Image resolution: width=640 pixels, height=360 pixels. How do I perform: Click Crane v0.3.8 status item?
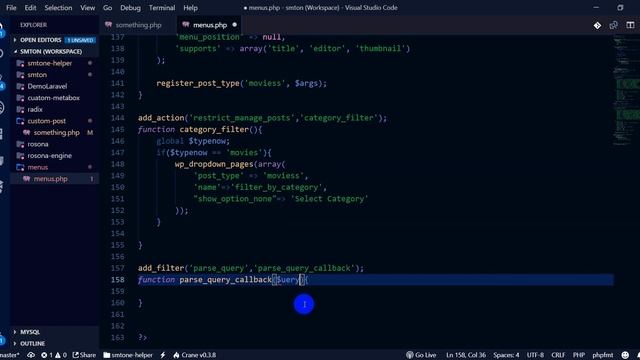coord(195,355)
